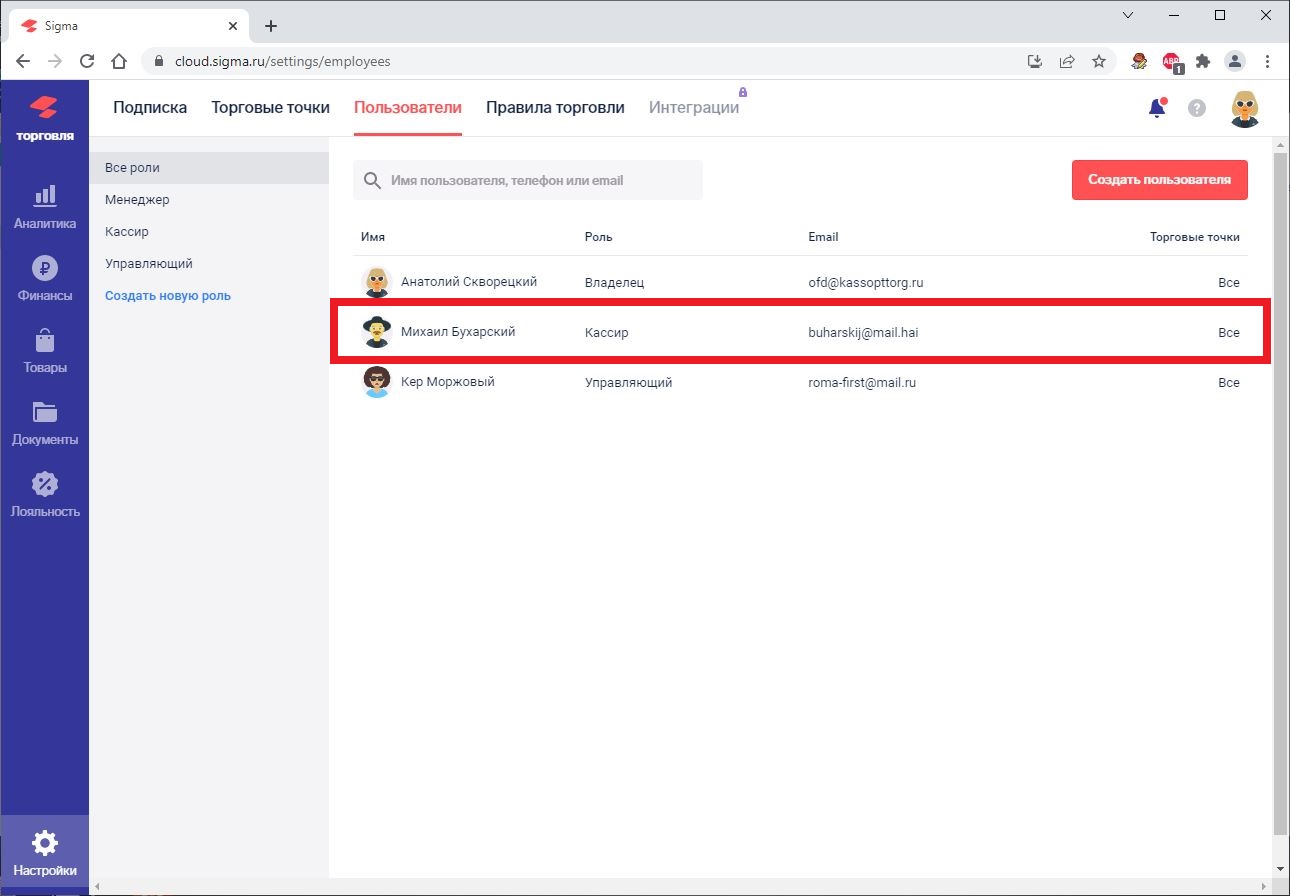
Task: Click the Создать новую роль link
Action: tap(168, 296)
